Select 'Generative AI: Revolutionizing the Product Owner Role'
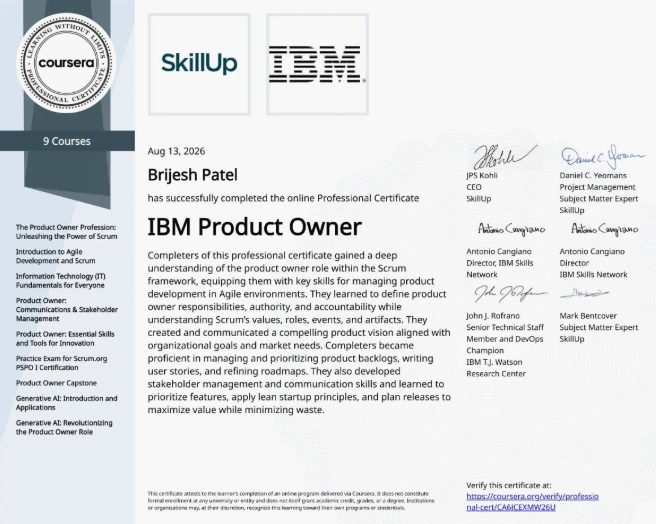Screen dimensions: 656x524 64,427
